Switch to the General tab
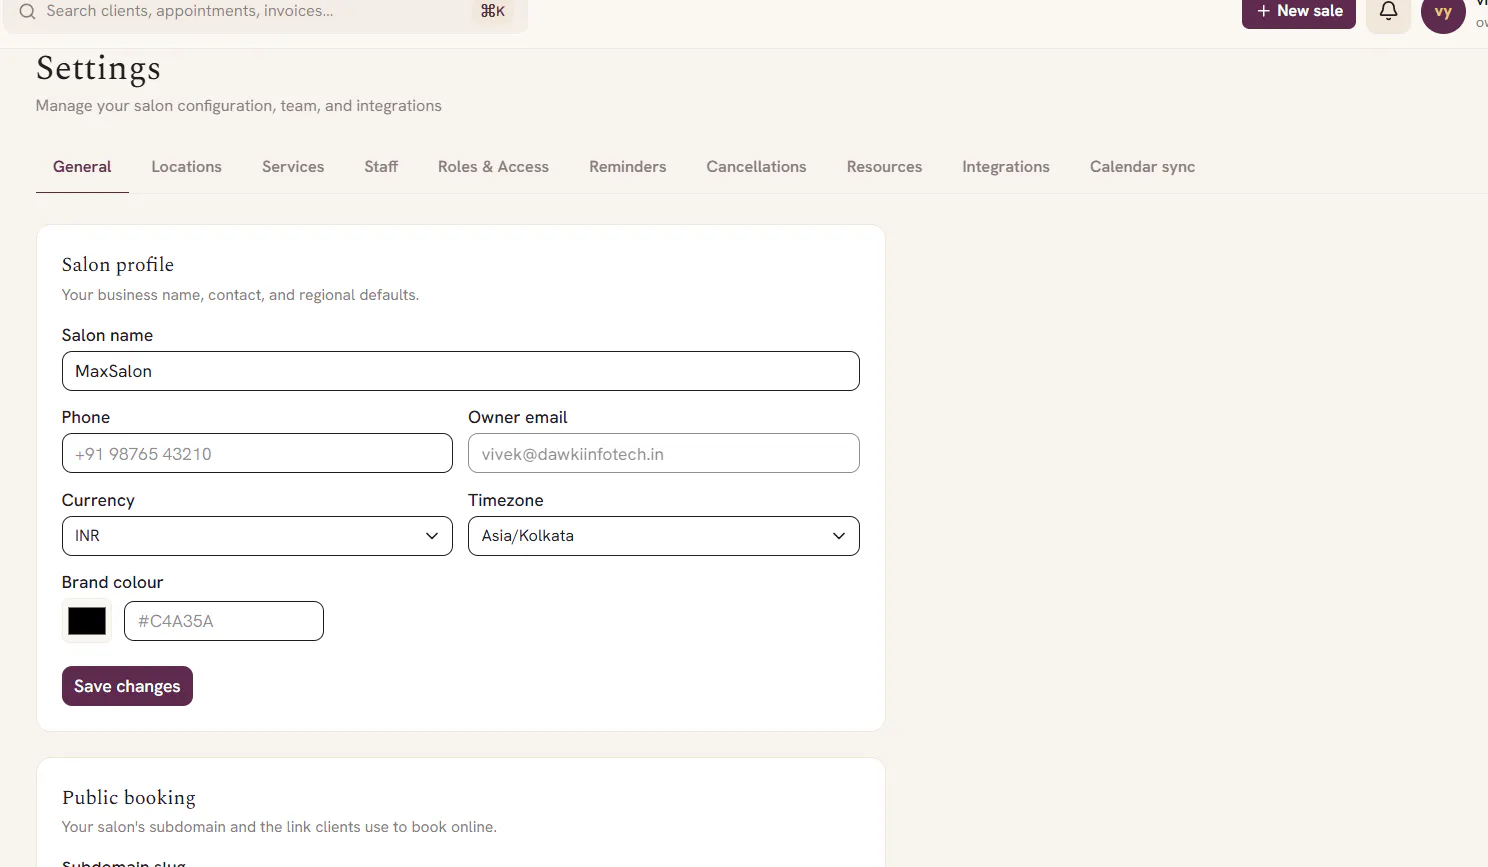1488x867 pixels. coord(82,167)
